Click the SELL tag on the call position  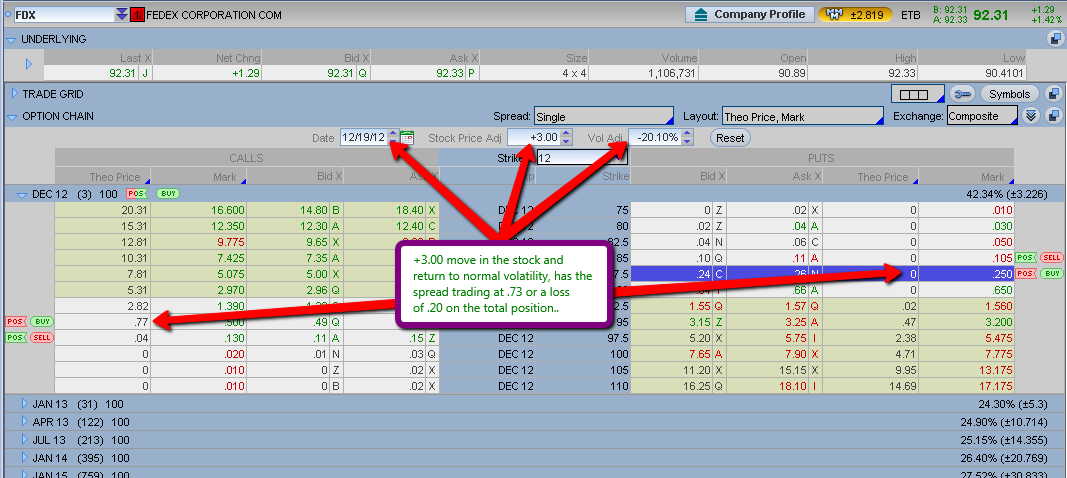click(43, 338)
